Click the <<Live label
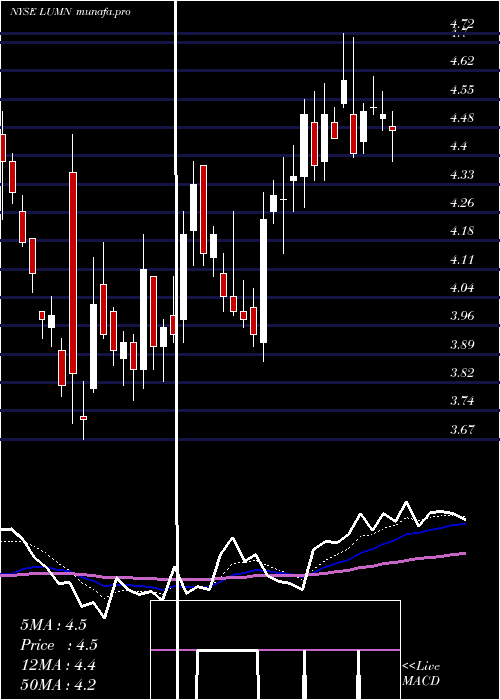This screenshot has height=700, width=500. (421, 667)
